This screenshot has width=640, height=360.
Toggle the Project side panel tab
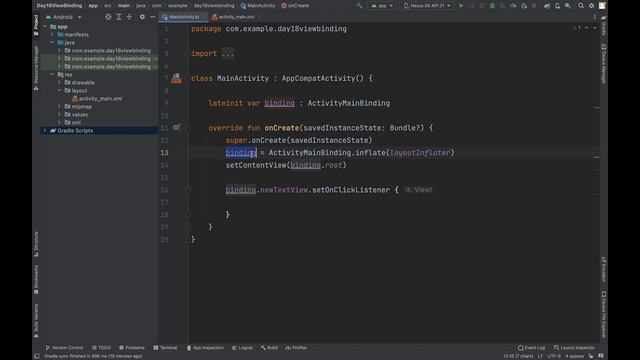coord(36,24)
